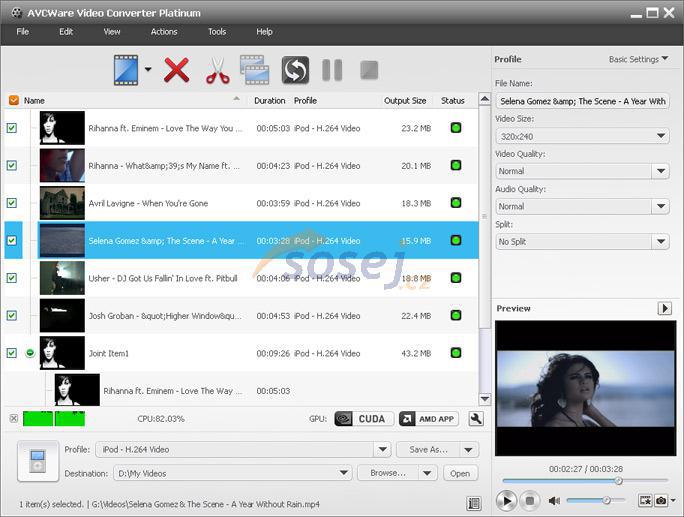This screenshot has width=684, height=517.
Task: Click the status indicator for Avril Lavigne row
Action: [x=456, y=203]
